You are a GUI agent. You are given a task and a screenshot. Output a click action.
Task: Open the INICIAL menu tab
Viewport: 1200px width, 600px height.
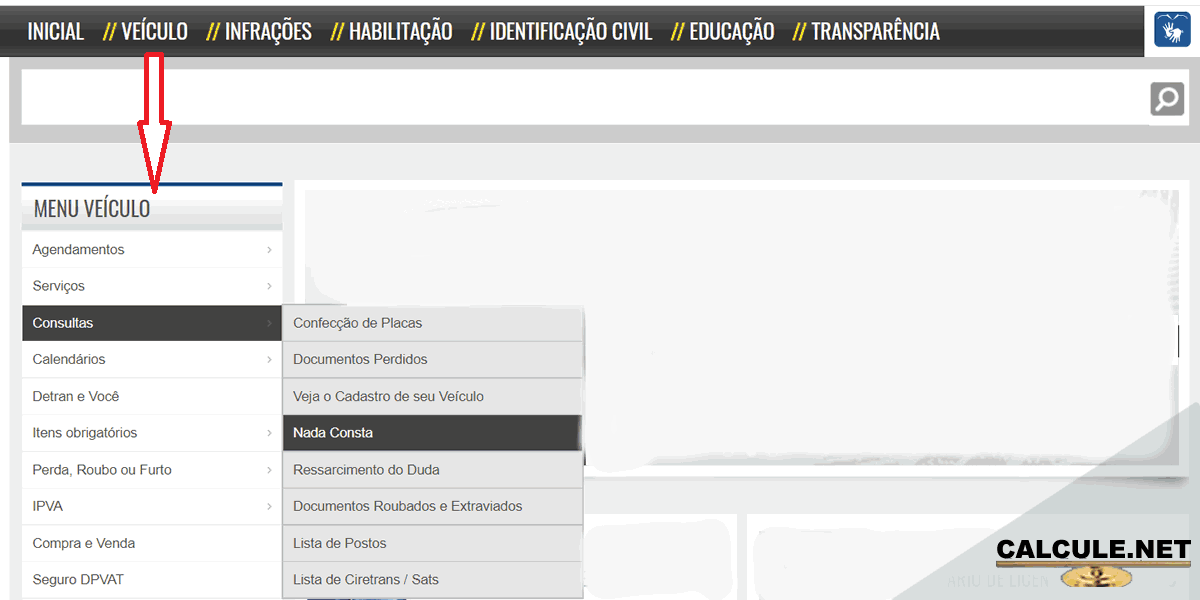click(x=56, y=32)
